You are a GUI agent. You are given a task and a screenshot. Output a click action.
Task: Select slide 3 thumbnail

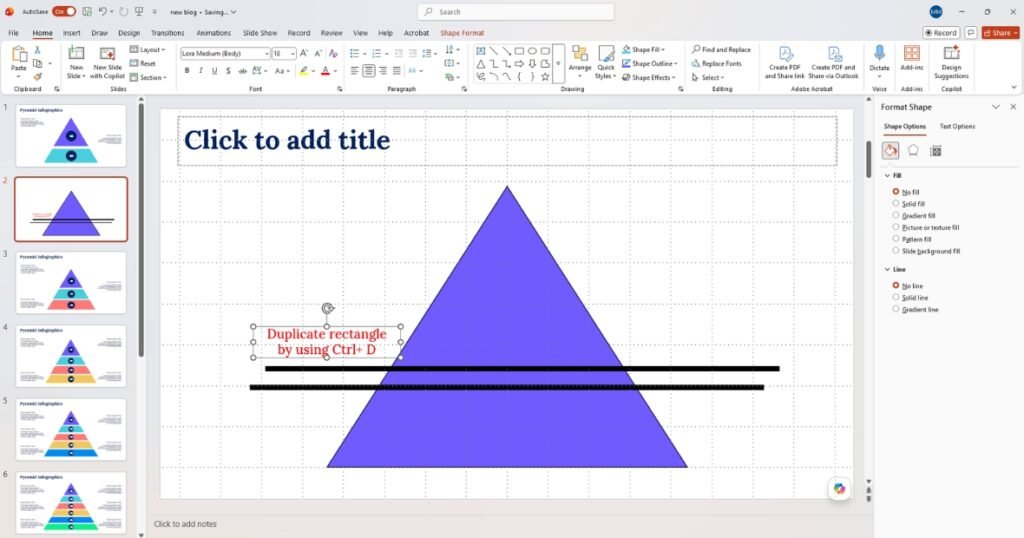coord(71,283)
